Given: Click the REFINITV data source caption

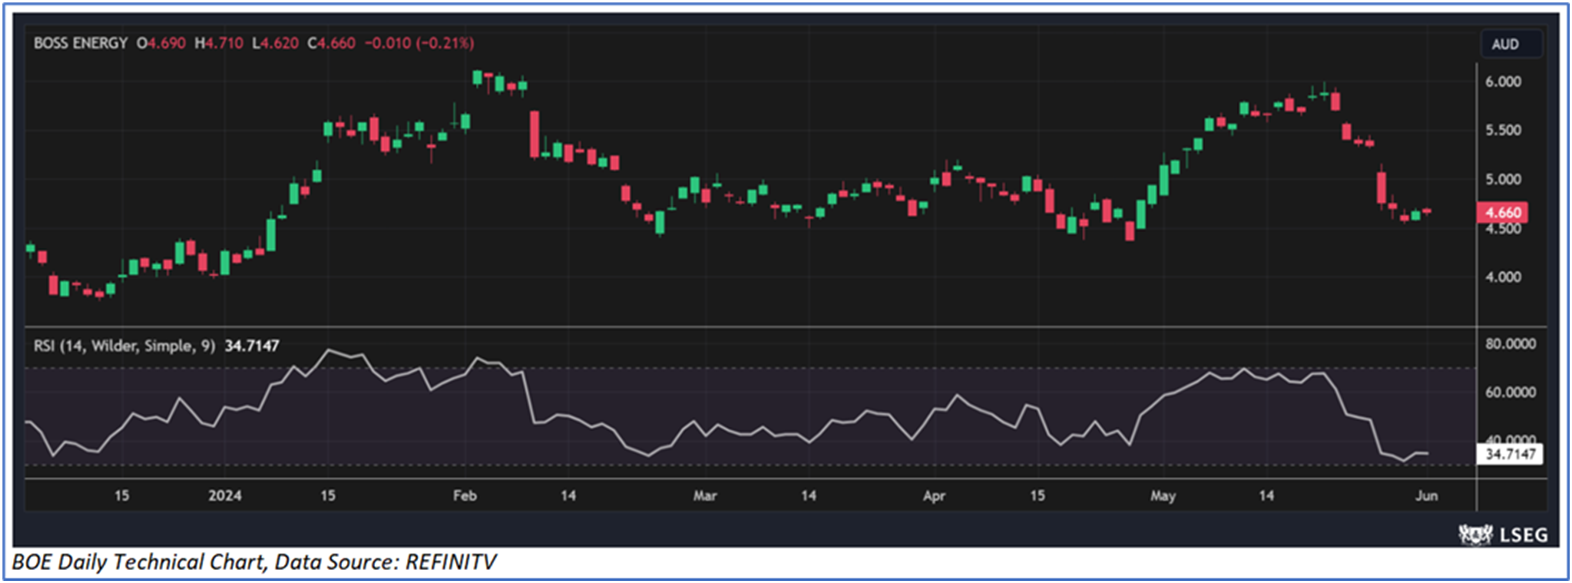Looking at the screenshot, I should (450, 562).
